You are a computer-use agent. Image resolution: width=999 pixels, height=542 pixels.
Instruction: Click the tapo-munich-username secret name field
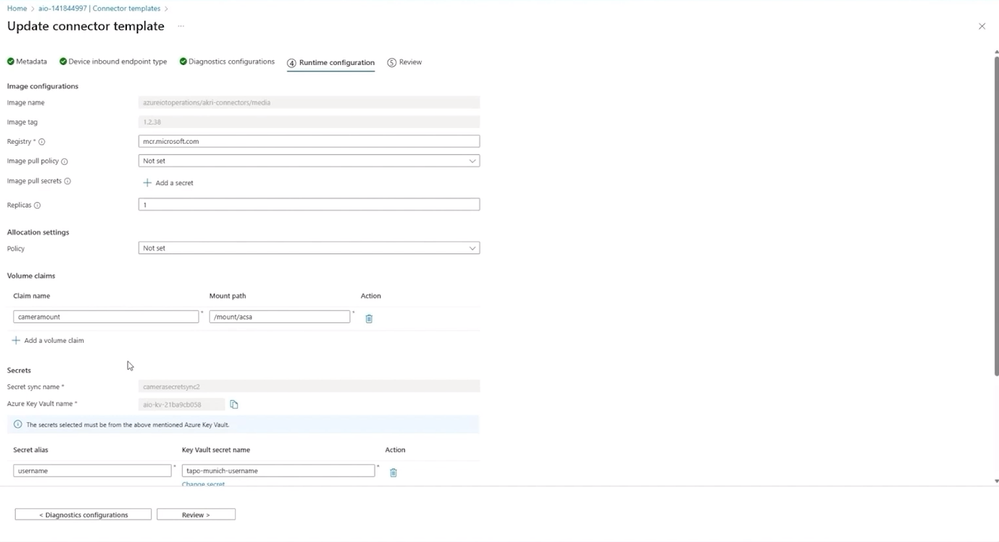click(x=278, y=471)
